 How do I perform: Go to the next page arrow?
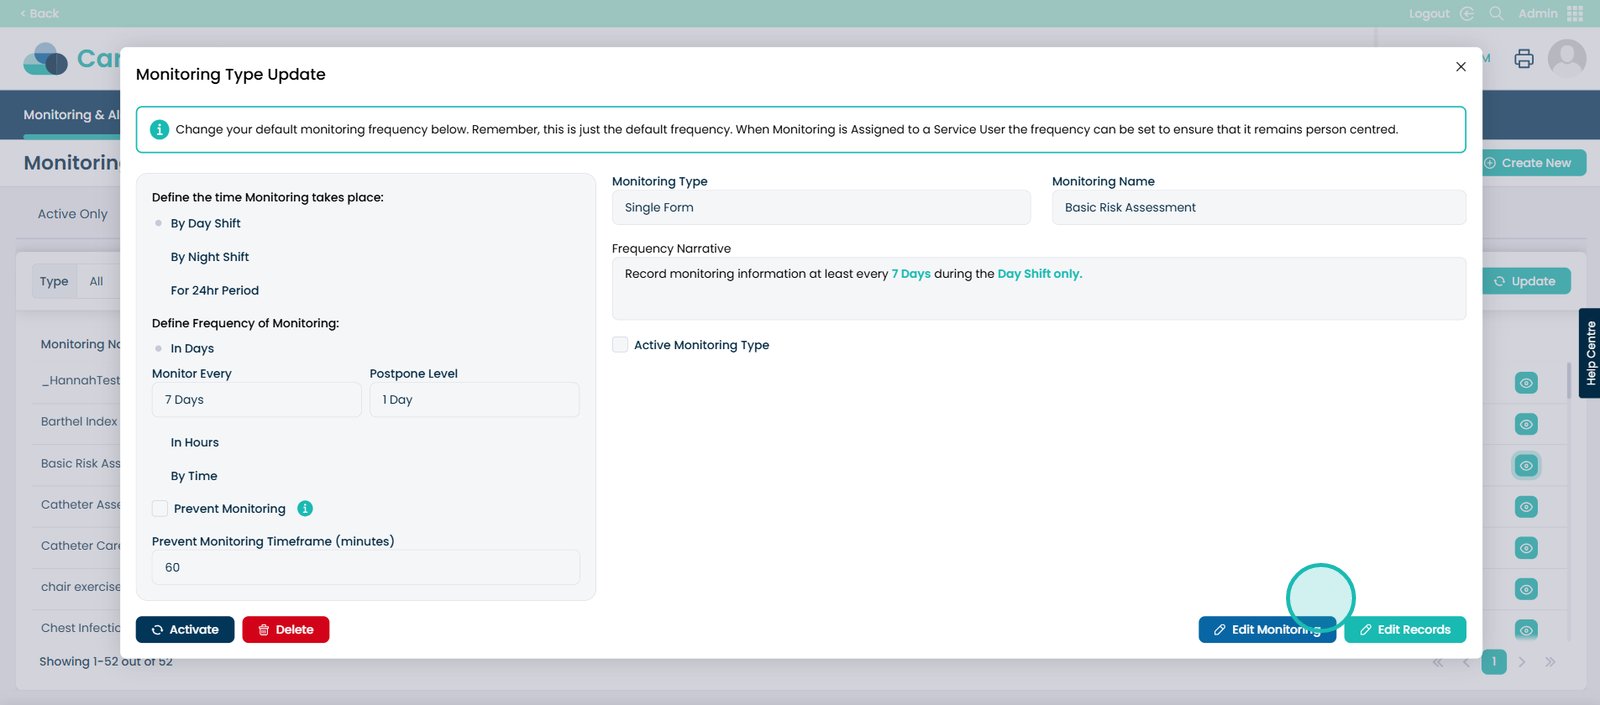point(1521,662)
